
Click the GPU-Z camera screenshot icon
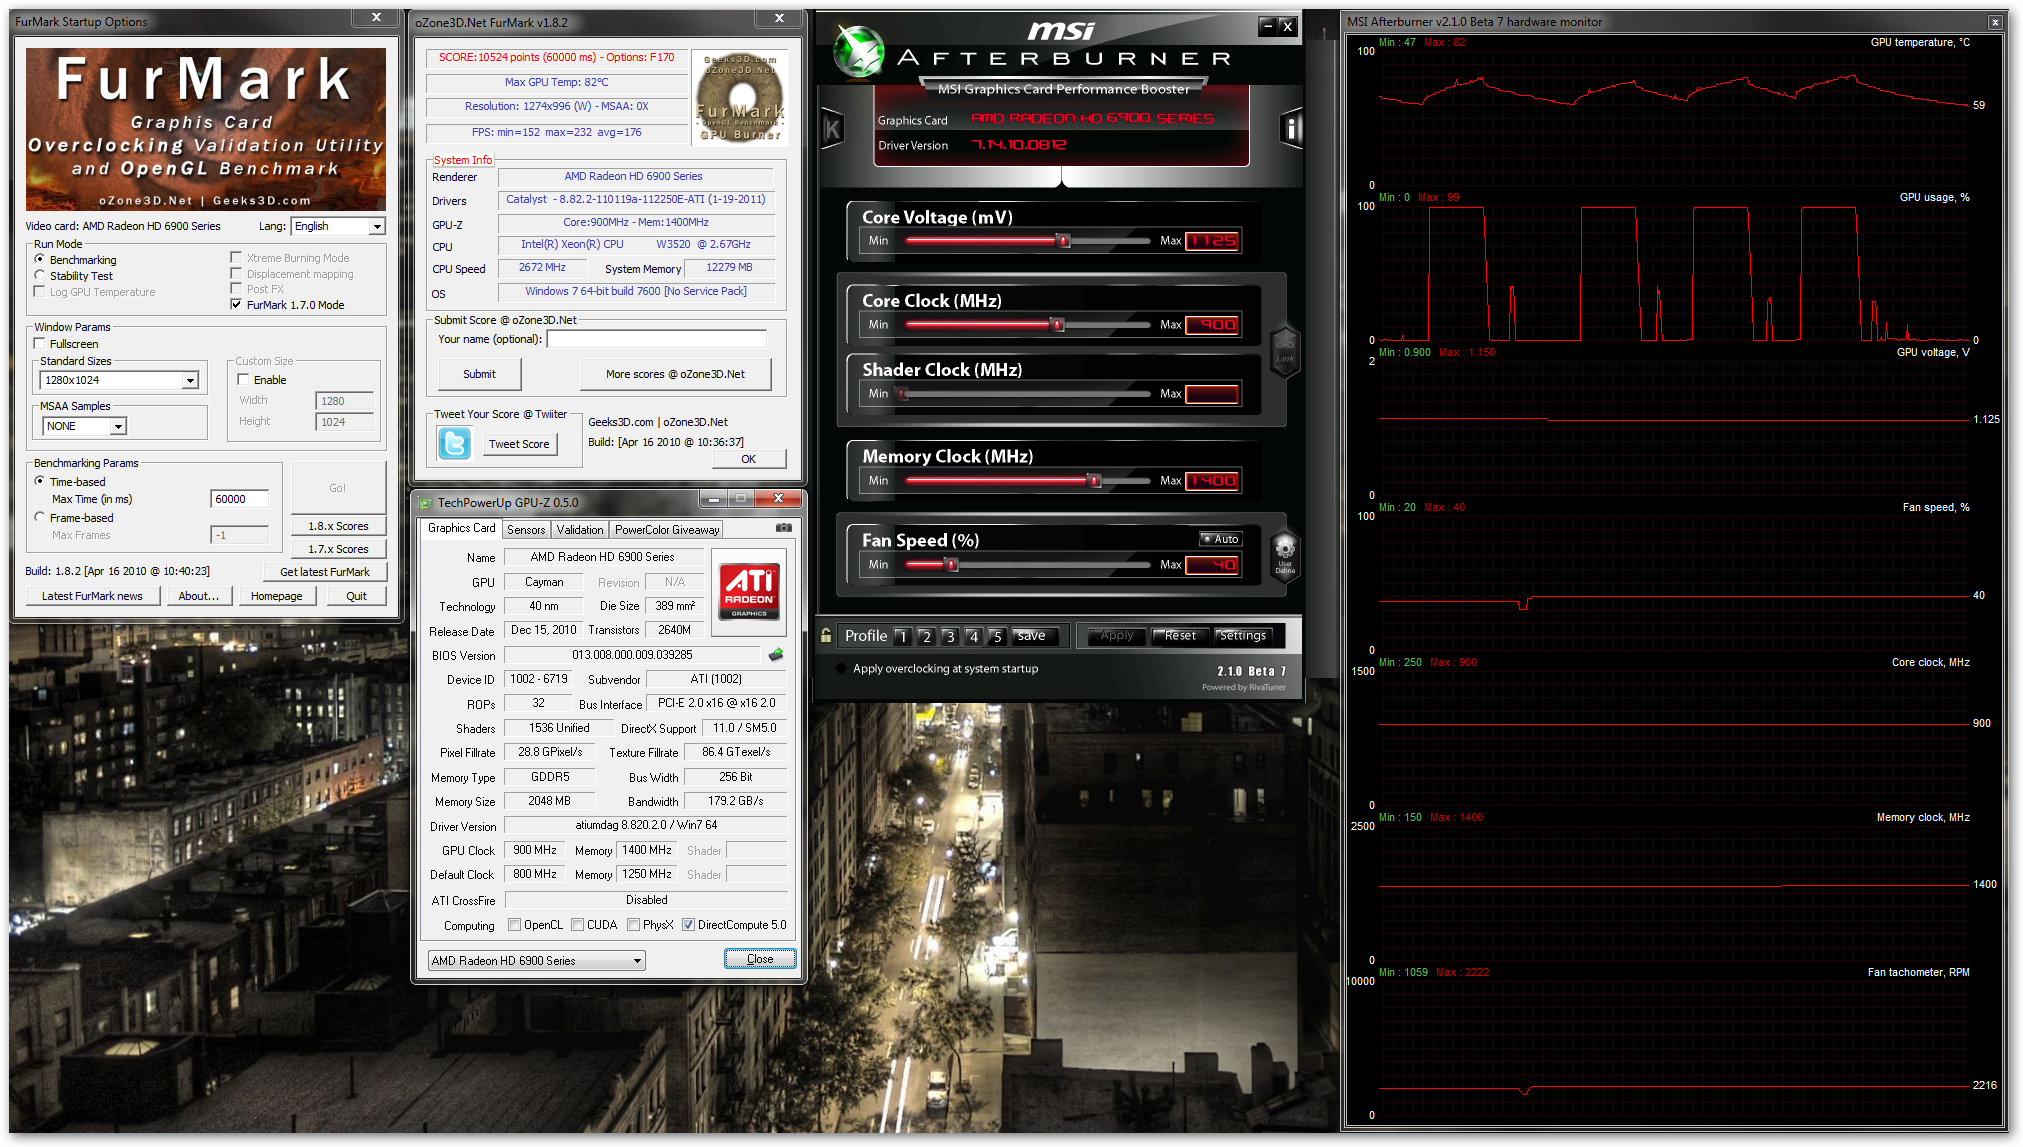click(784, 528)
